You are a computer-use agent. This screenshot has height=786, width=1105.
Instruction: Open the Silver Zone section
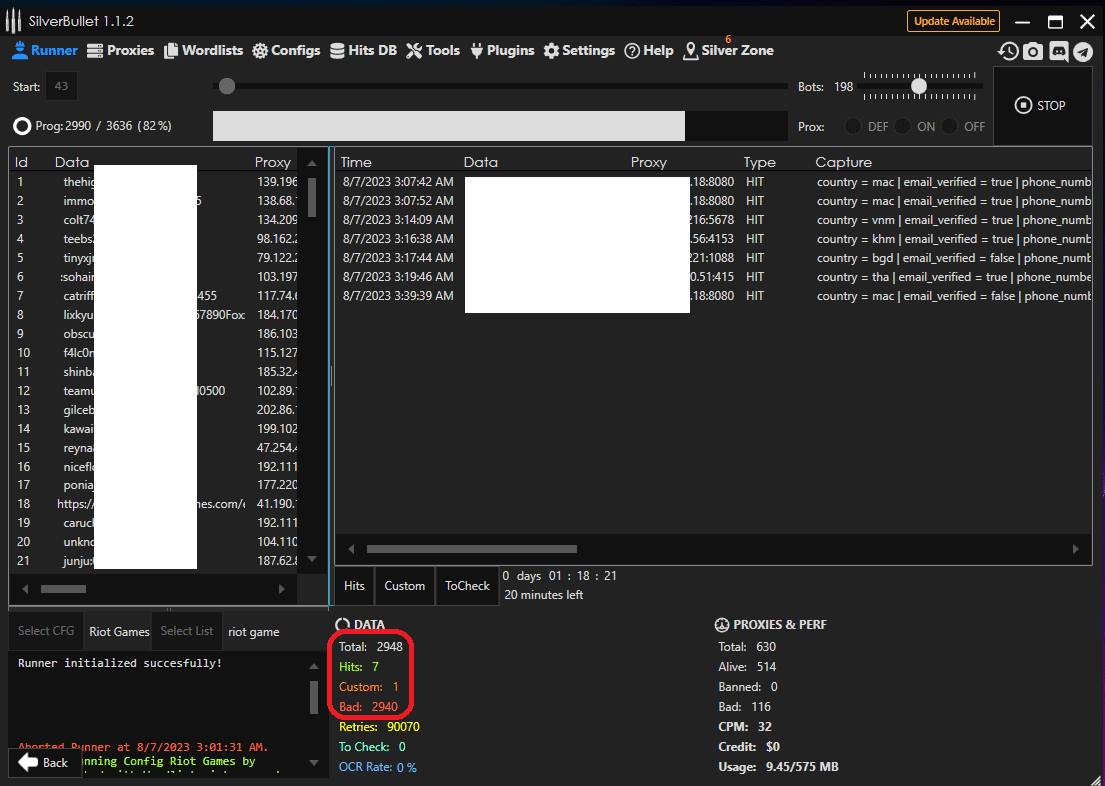(x=728, y=51)
